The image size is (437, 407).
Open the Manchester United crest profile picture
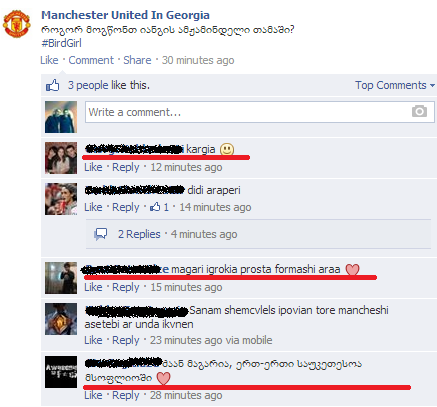(16, 24)
